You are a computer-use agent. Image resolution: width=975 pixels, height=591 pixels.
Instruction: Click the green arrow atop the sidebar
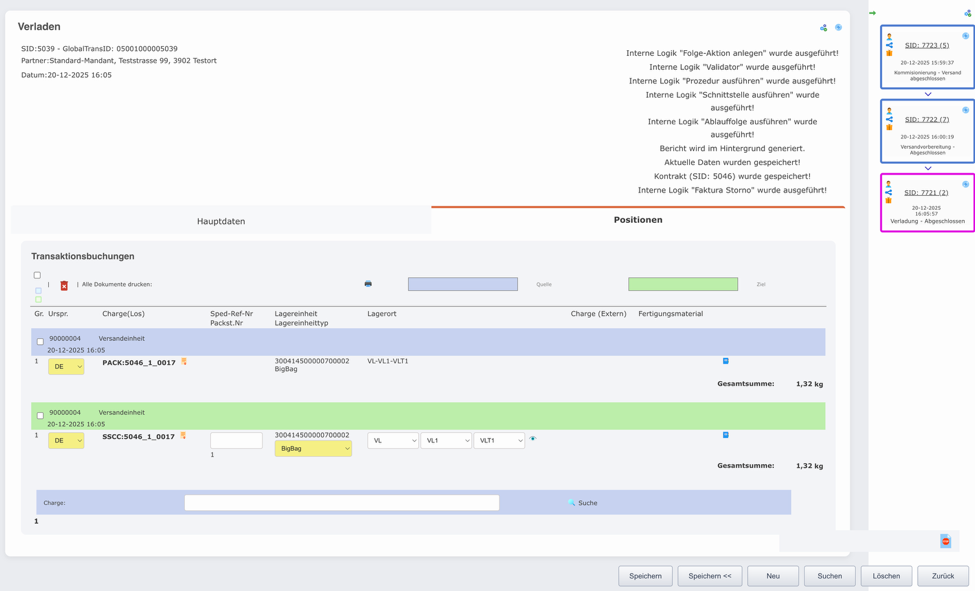point(872,13)
